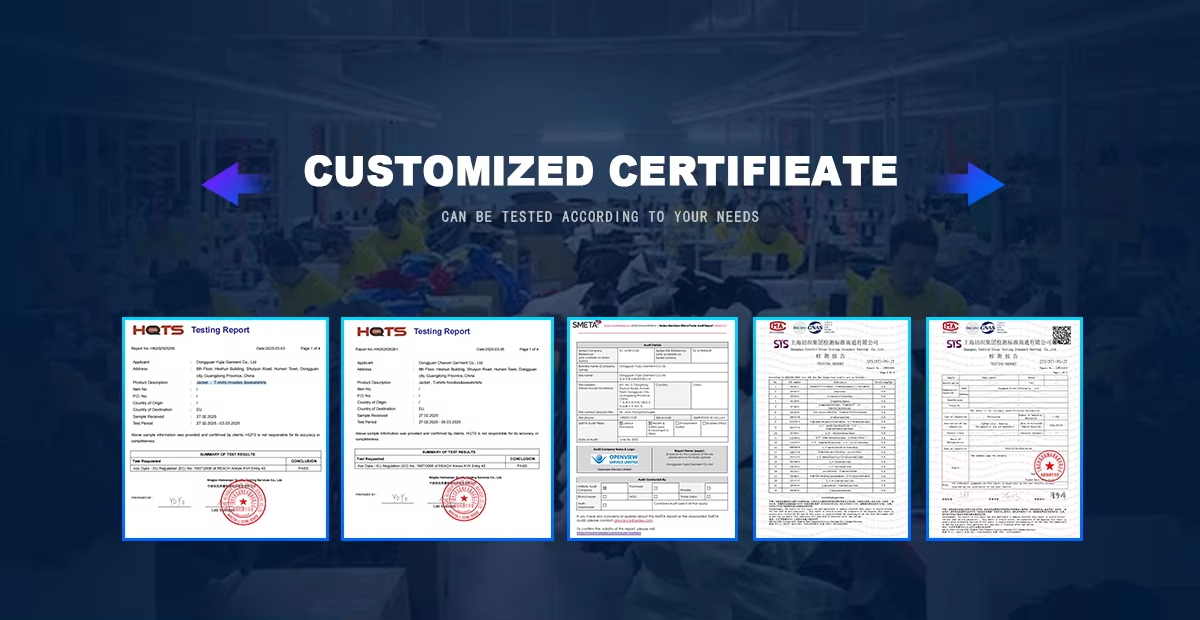Click the right blue carousel arrow
Viewport: 1200px width, 620px height.
tap(974, 183)
